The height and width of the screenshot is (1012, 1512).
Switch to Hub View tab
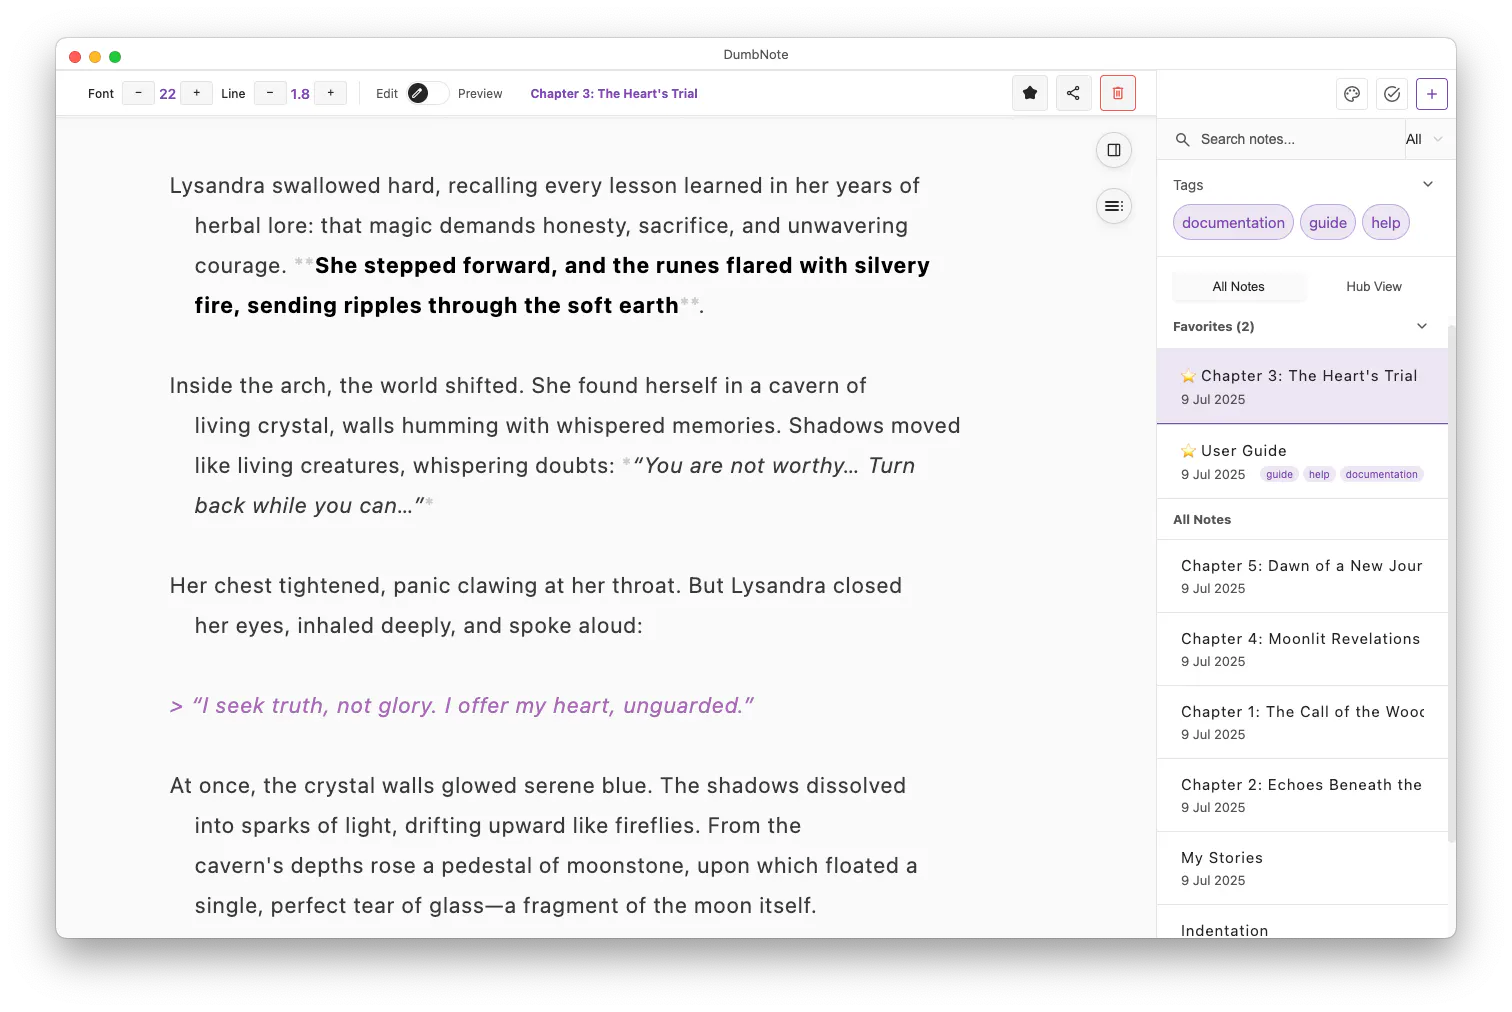pos(1374,287)
